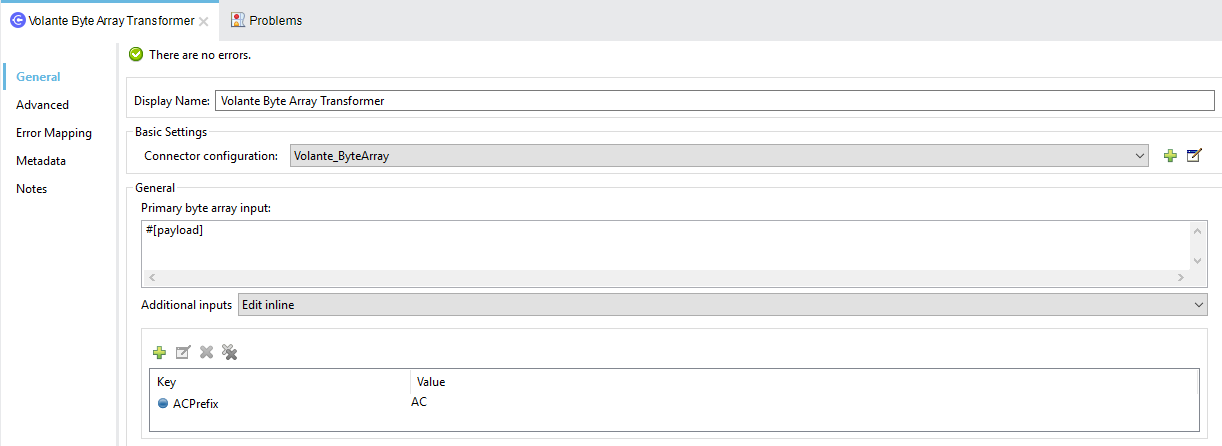Image resolution: width=1222 pixels, height=446 pixels.
Task: Edit the Volante_ByteArray connector configuration
Action: point(1193,155)
